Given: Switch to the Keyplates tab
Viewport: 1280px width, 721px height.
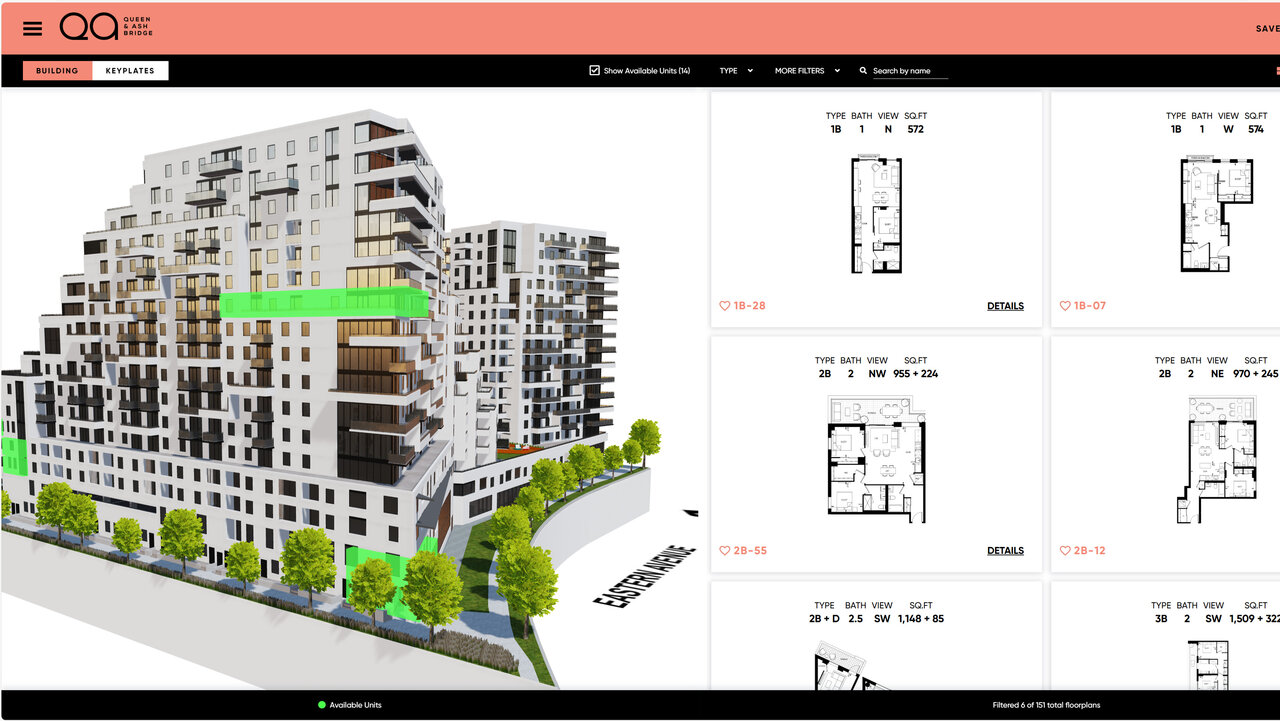Looking at the screenshot, I should point(130,71).
